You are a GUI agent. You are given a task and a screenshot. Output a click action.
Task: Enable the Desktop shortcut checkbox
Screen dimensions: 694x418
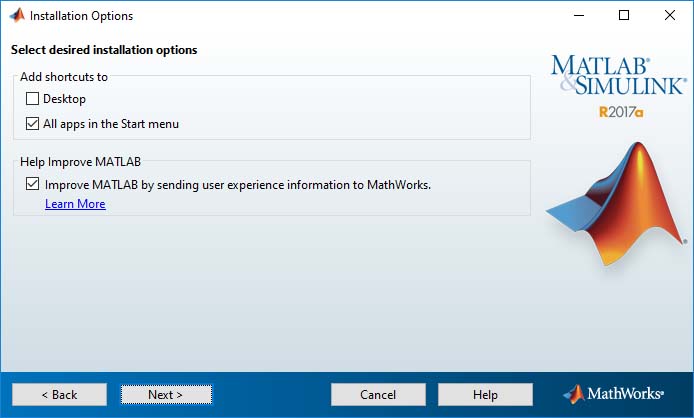pos(32,98)
